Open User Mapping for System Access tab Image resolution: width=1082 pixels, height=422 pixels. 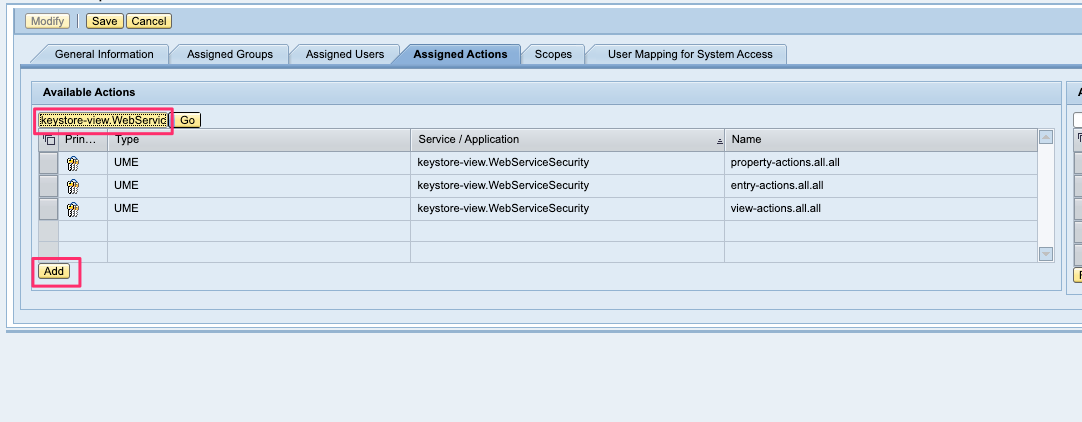[x=690, y=54]
